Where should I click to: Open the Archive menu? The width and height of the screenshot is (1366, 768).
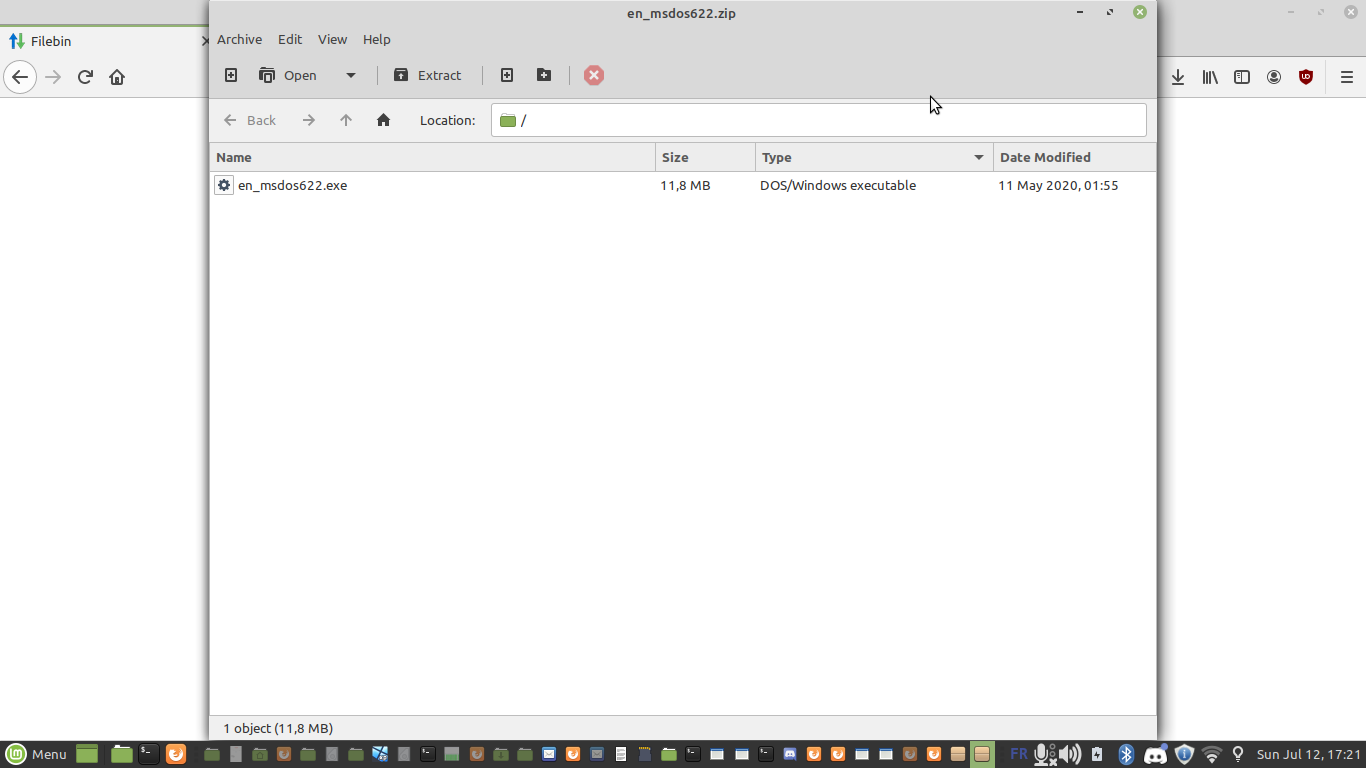tap(239, 39)
